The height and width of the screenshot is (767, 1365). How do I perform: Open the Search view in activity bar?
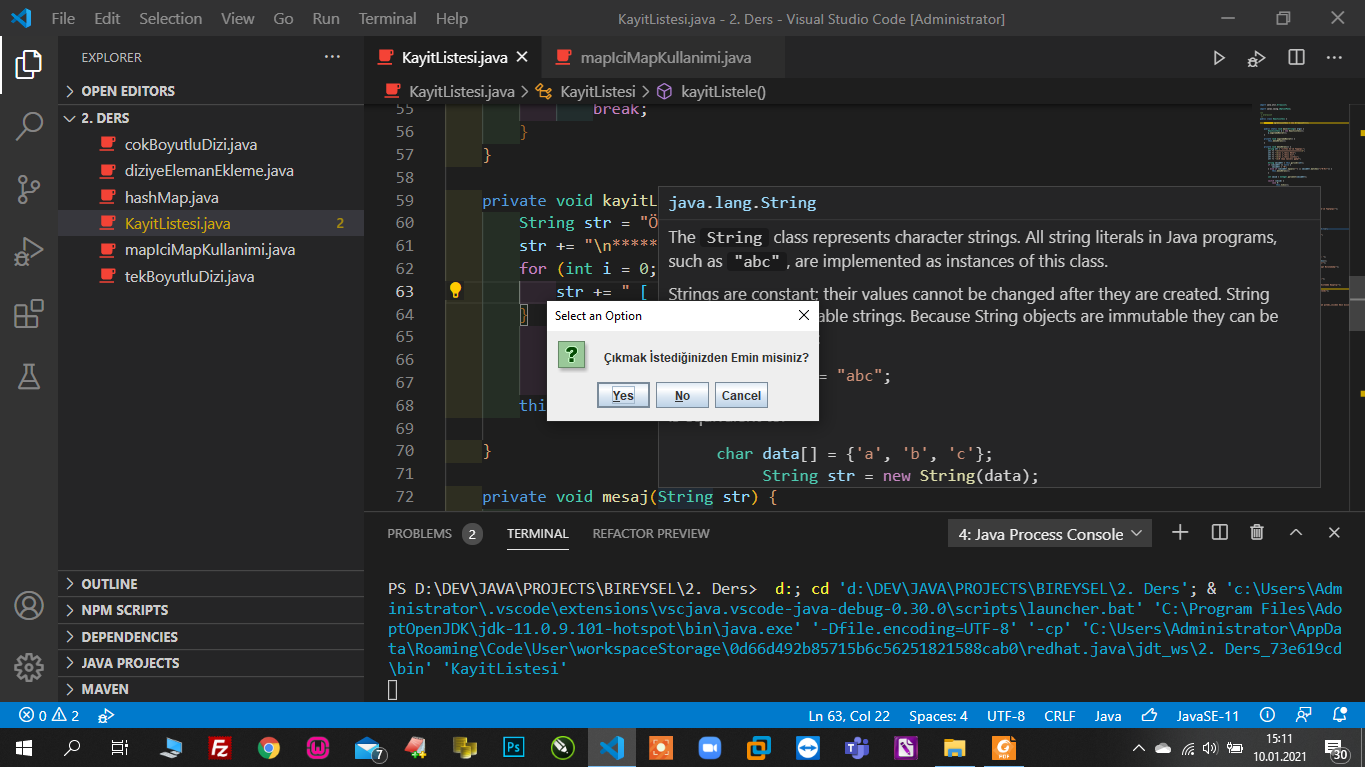click(x=28, y=126)
